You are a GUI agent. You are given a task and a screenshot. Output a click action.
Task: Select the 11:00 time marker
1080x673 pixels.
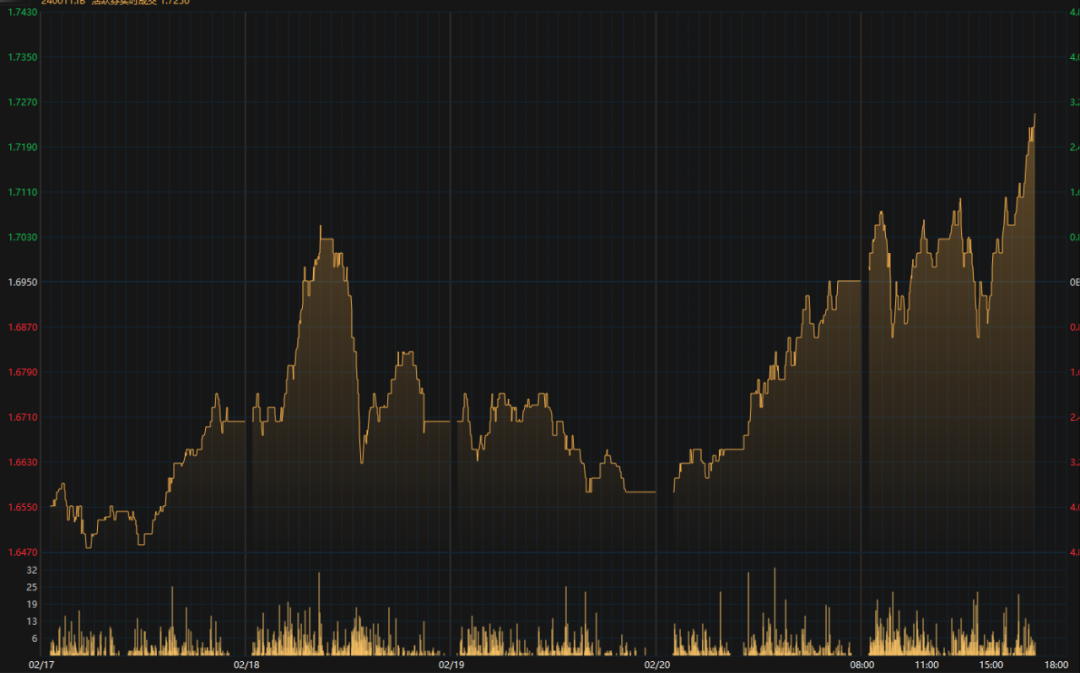coord(926,665)
